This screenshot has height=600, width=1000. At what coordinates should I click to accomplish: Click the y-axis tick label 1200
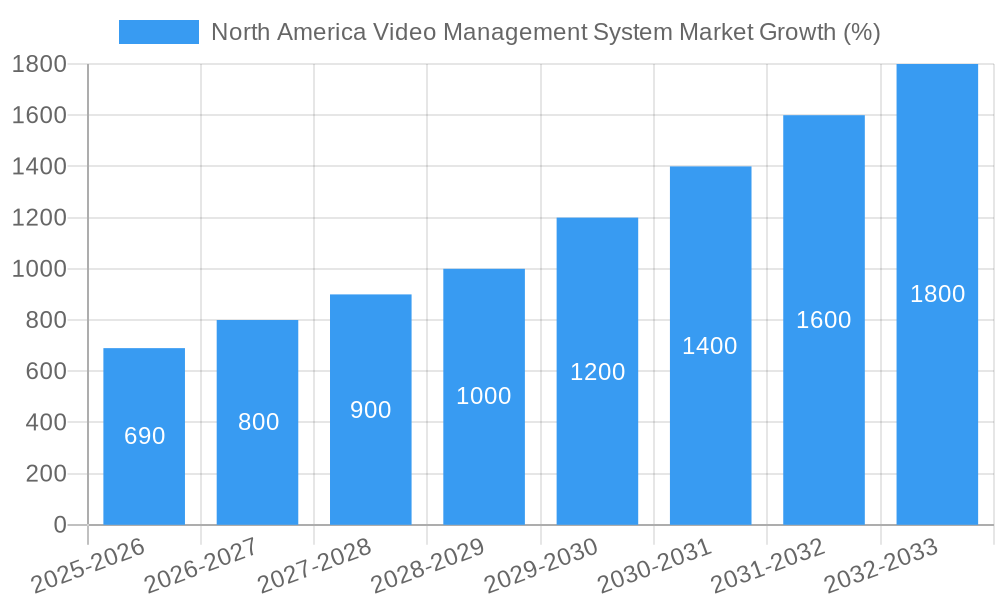click(x=40, y=218)
